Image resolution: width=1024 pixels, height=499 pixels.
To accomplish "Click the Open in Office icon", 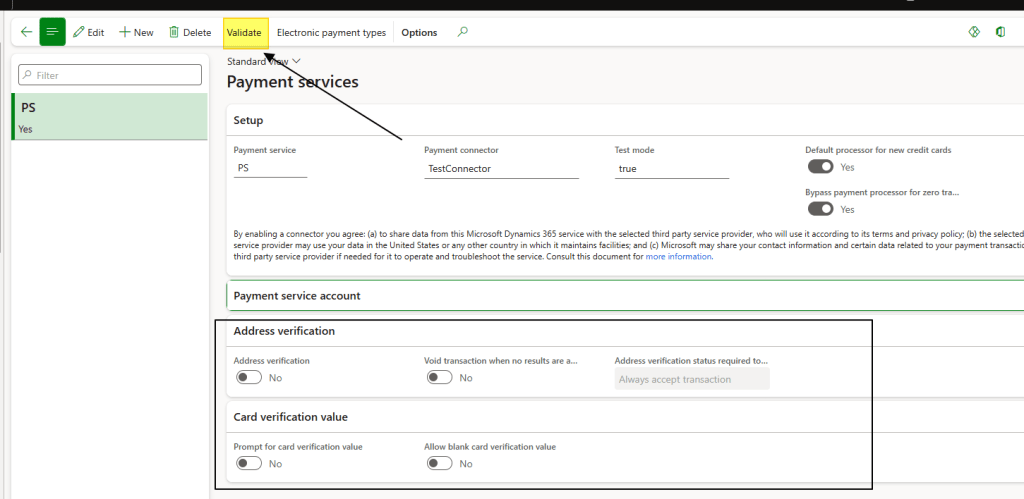I will pyautogui.click(x=1000, y=32).
